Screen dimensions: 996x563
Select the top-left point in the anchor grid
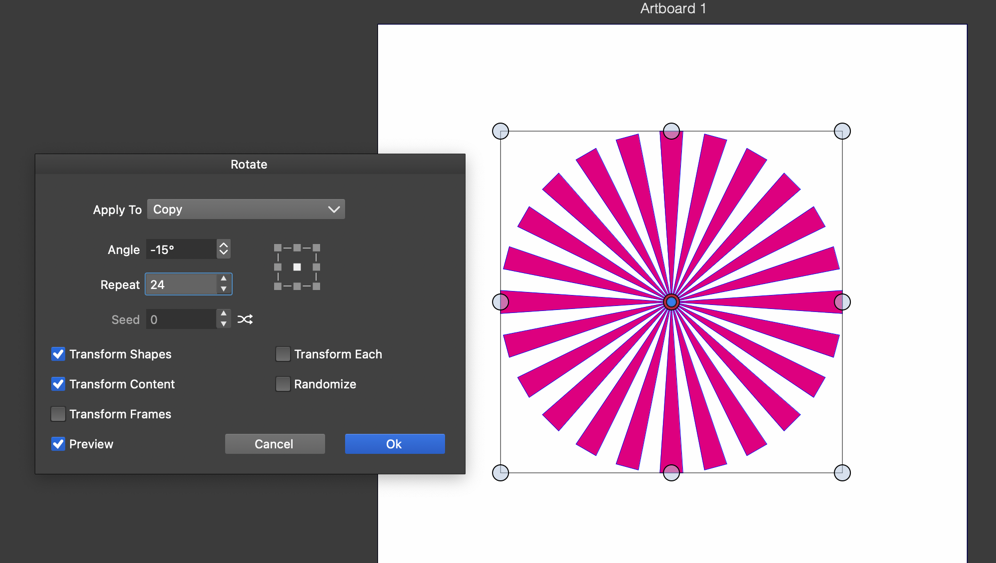click(x=278, y=248)
